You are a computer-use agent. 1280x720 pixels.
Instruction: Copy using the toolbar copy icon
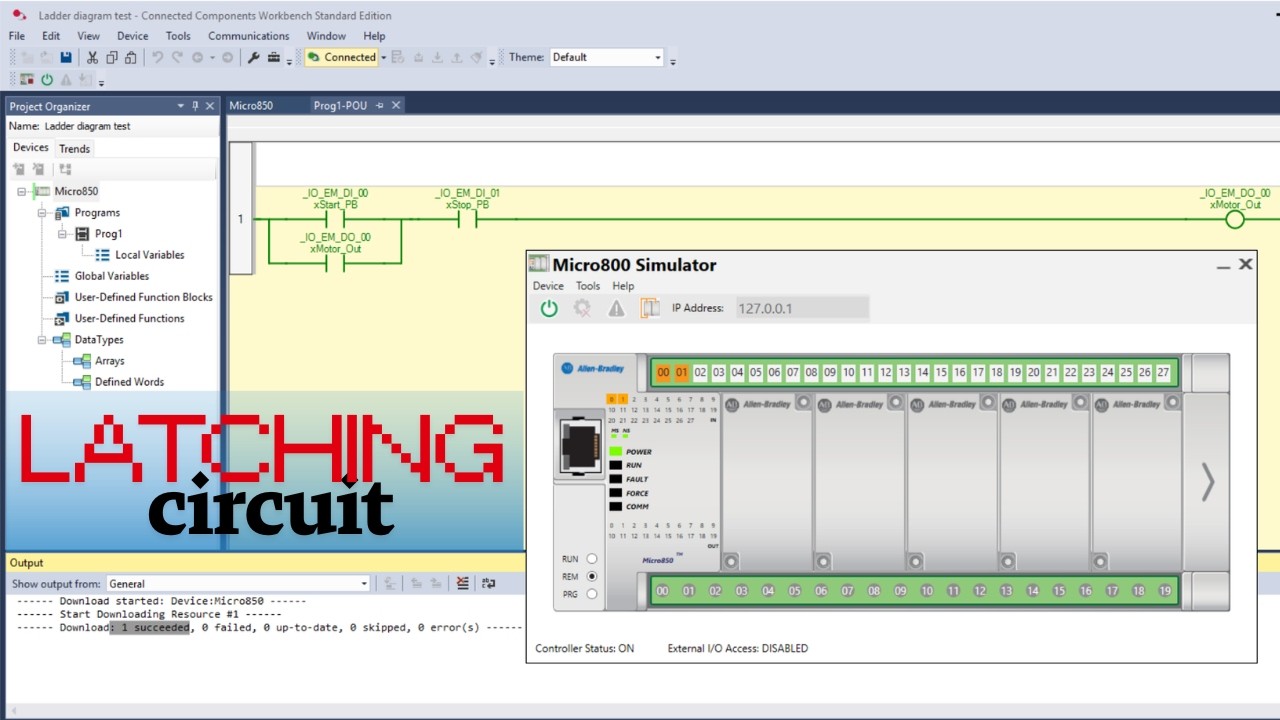coord(112,58)
